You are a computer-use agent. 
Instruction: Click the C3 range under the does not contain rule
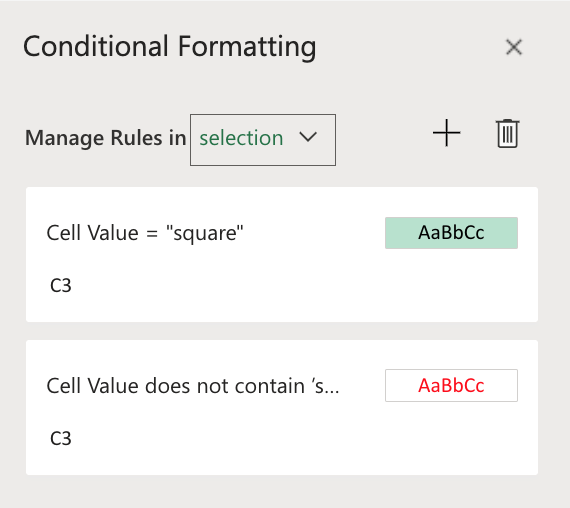point(61,439)
